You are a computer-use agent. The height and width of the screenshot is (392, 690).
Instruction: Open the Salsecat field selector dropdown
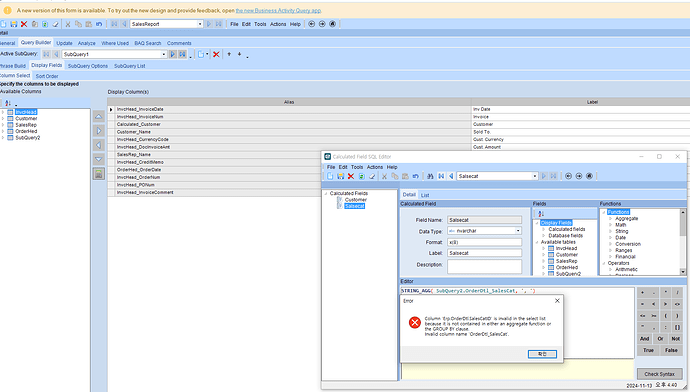pyautogui.click(x=535, y=176)
